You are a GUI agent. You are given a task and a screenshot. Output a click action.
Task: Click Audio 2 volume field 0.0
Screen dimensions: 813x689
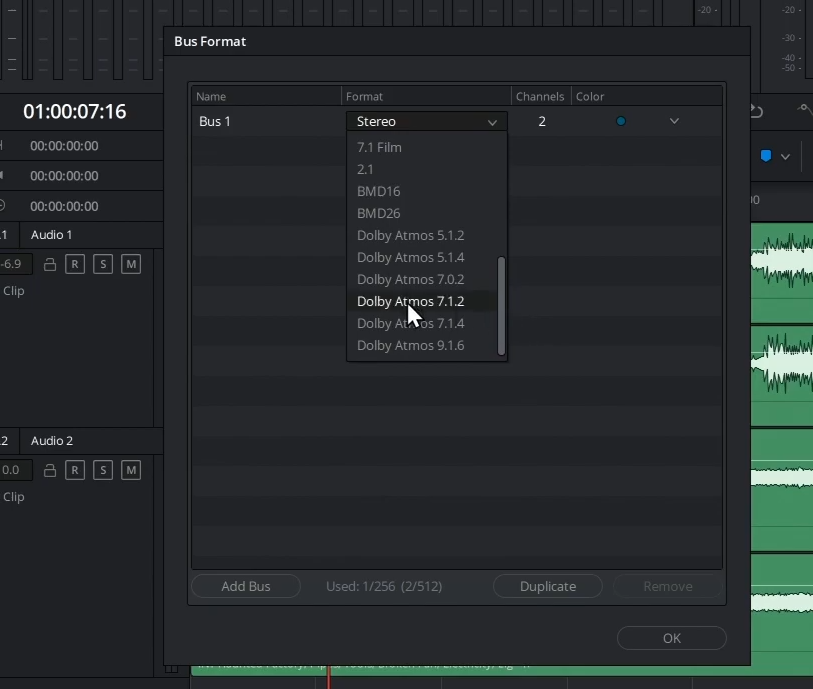(x=16, y=470)
